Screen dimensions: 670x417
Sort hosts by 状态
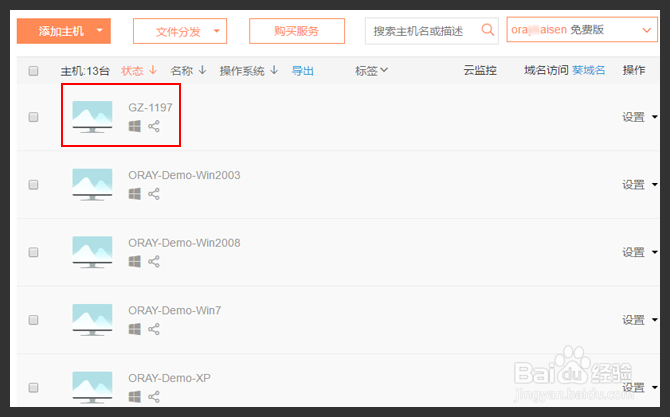click(x=139, y=70)
